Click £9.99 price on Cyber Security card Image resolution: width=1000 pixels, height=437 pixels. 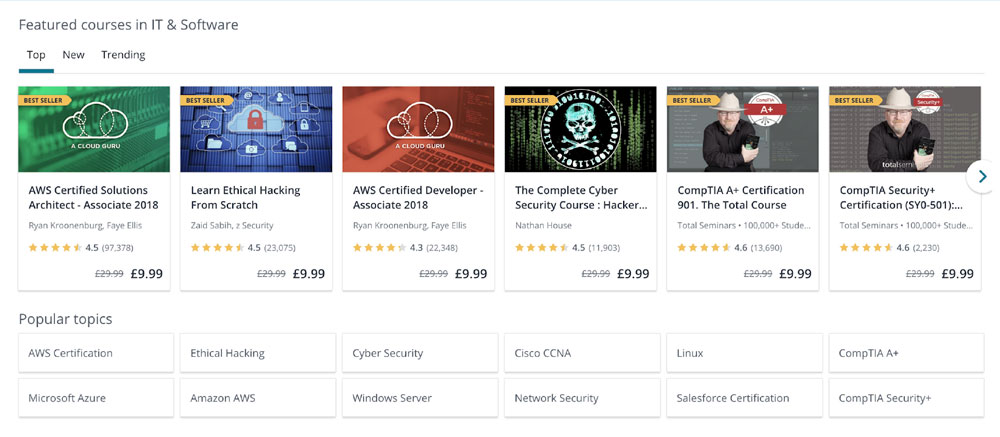pos(633,274)
